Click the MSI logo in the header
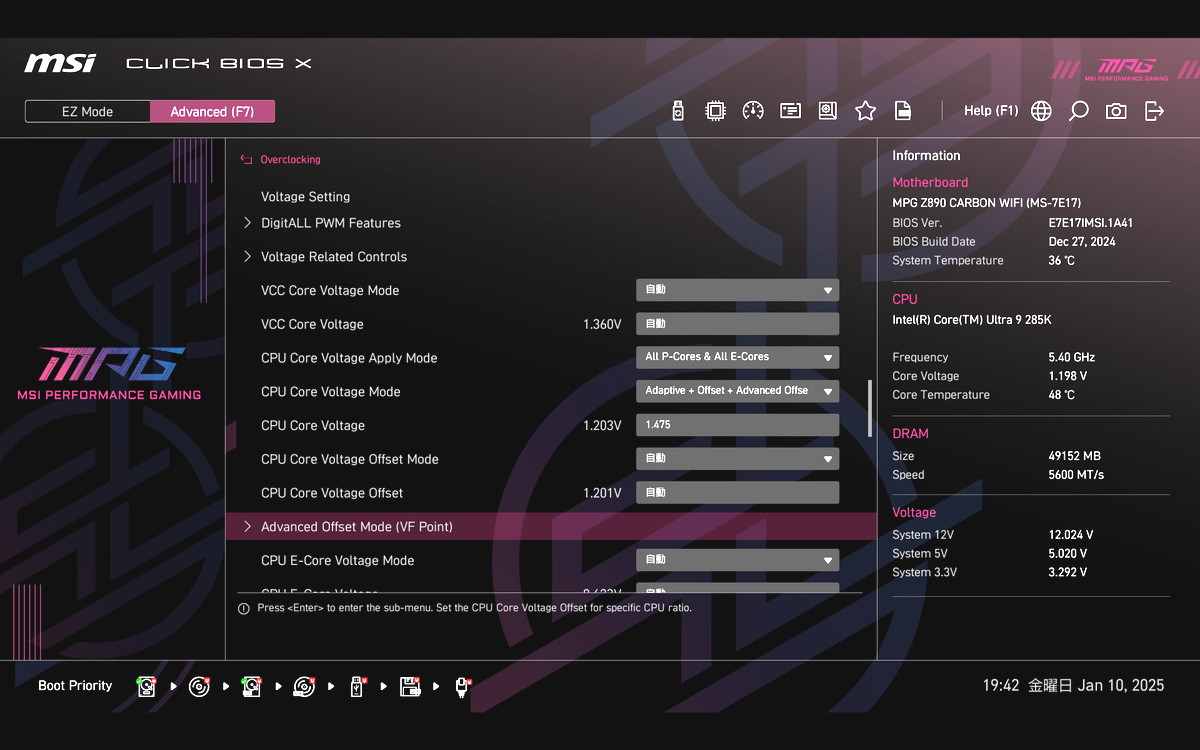 60,63
